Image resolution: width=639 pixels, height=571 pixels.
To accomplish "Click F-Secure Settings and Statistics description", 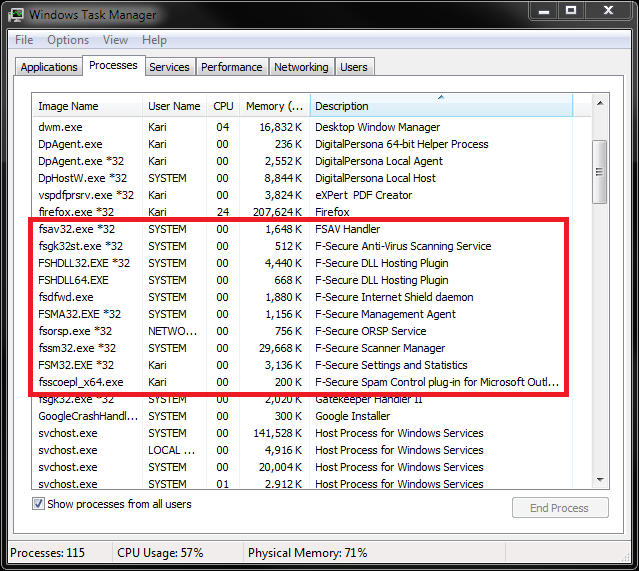I will [x=391, y=365].
